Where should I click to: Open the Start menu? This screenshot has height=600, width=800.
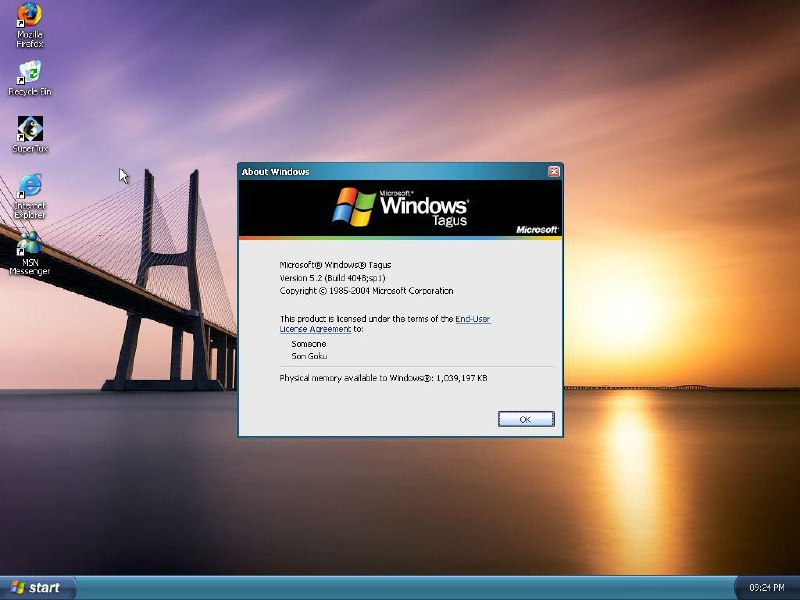click(x=38, y=588)
